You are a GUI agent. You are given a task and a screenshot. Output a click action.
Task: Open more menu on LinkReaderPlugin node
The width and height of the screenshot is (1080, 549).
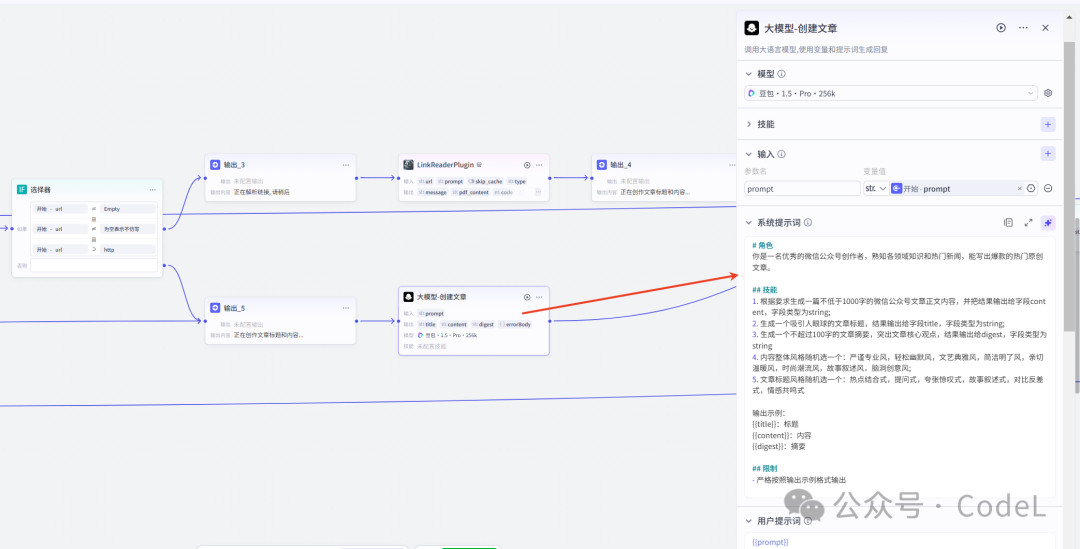point(539,165)
